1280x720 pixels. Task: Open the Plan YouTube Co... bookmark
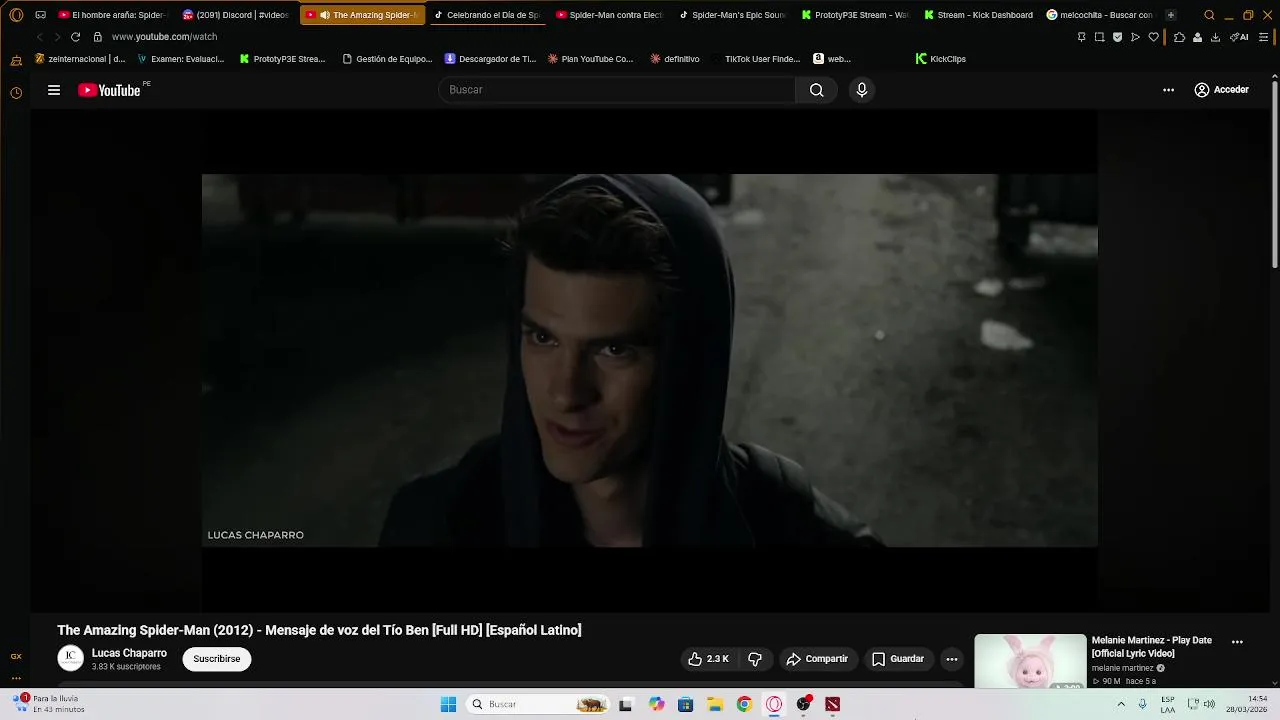pos(590,59)
